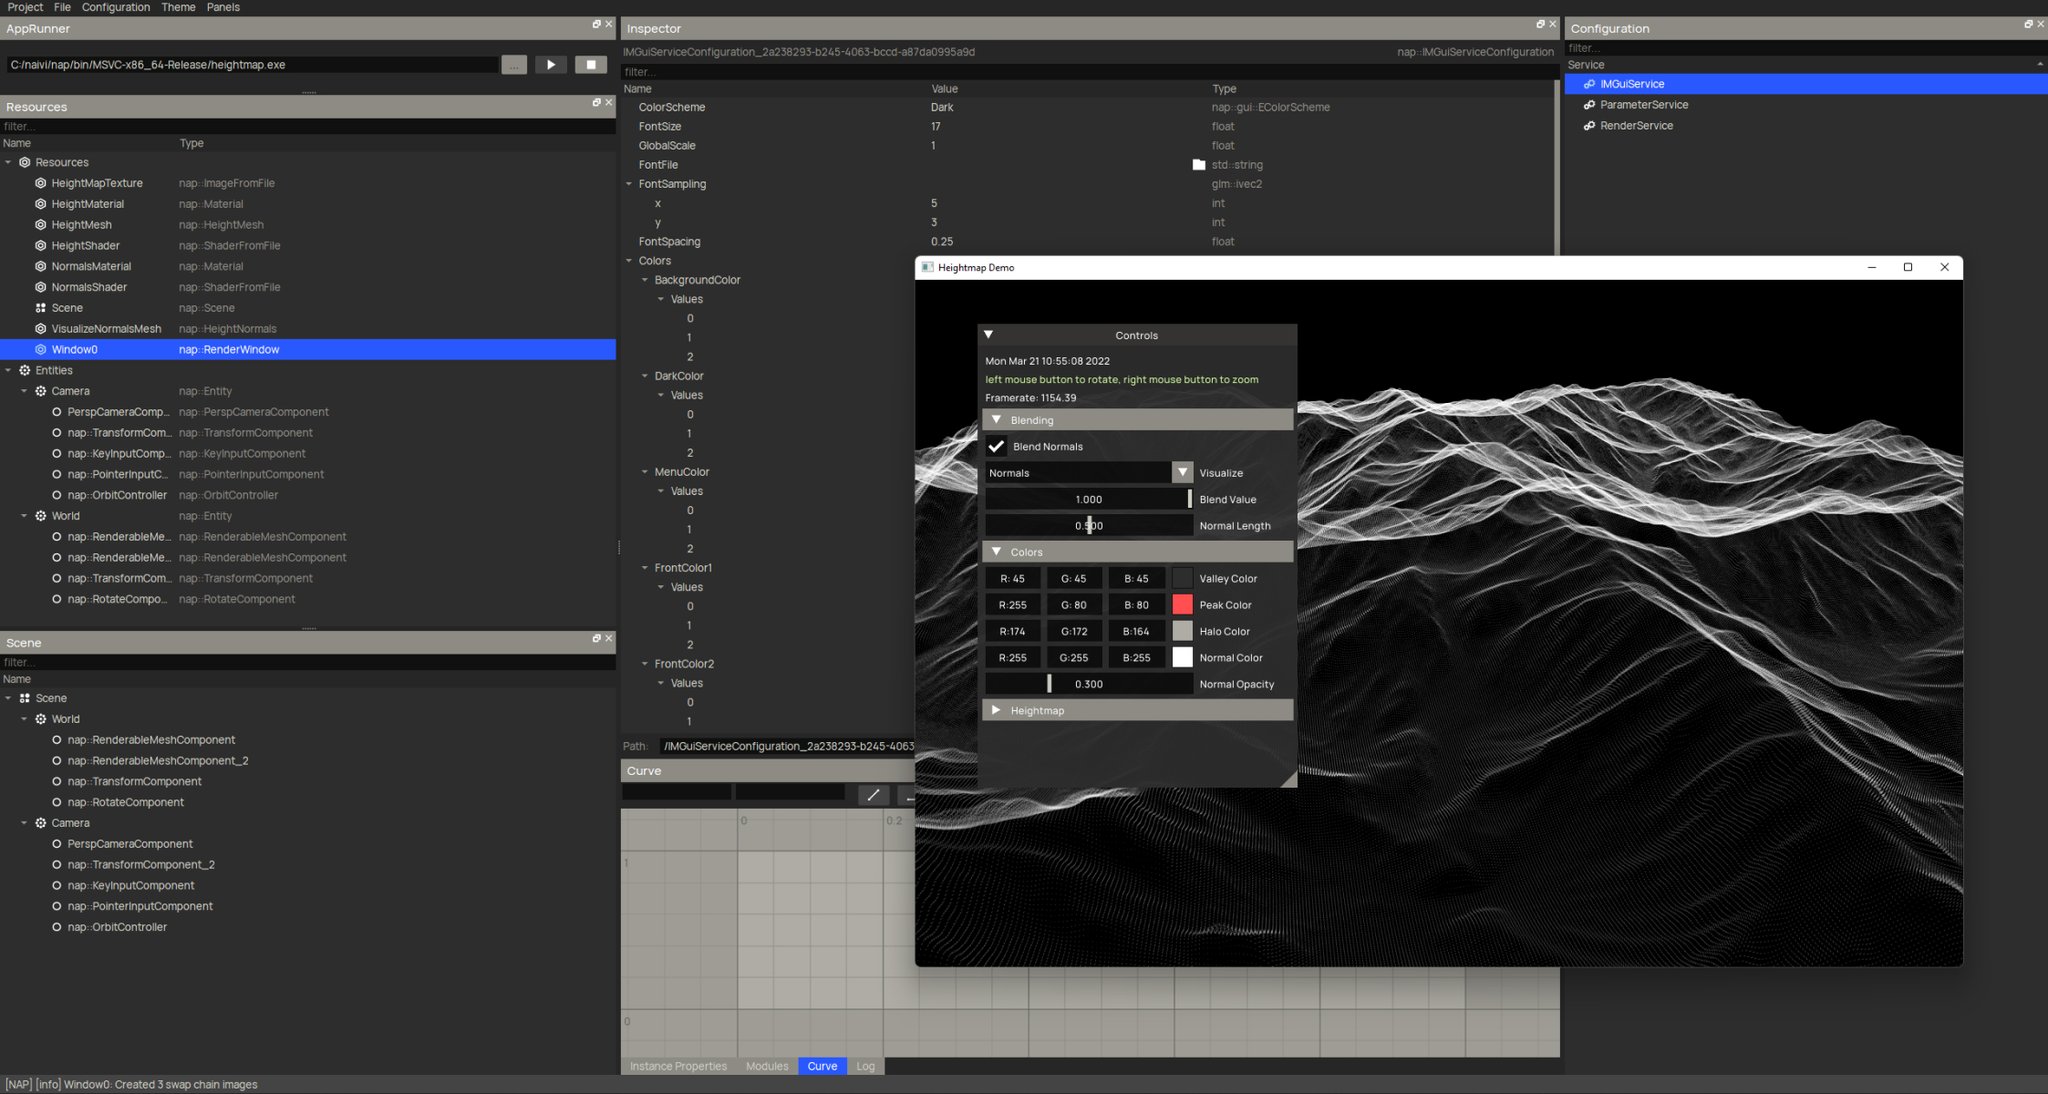Close the Scene panel with X icon
Image resolution: width=2048 pixels, height=1094 pixels.
tap(609, 638)
